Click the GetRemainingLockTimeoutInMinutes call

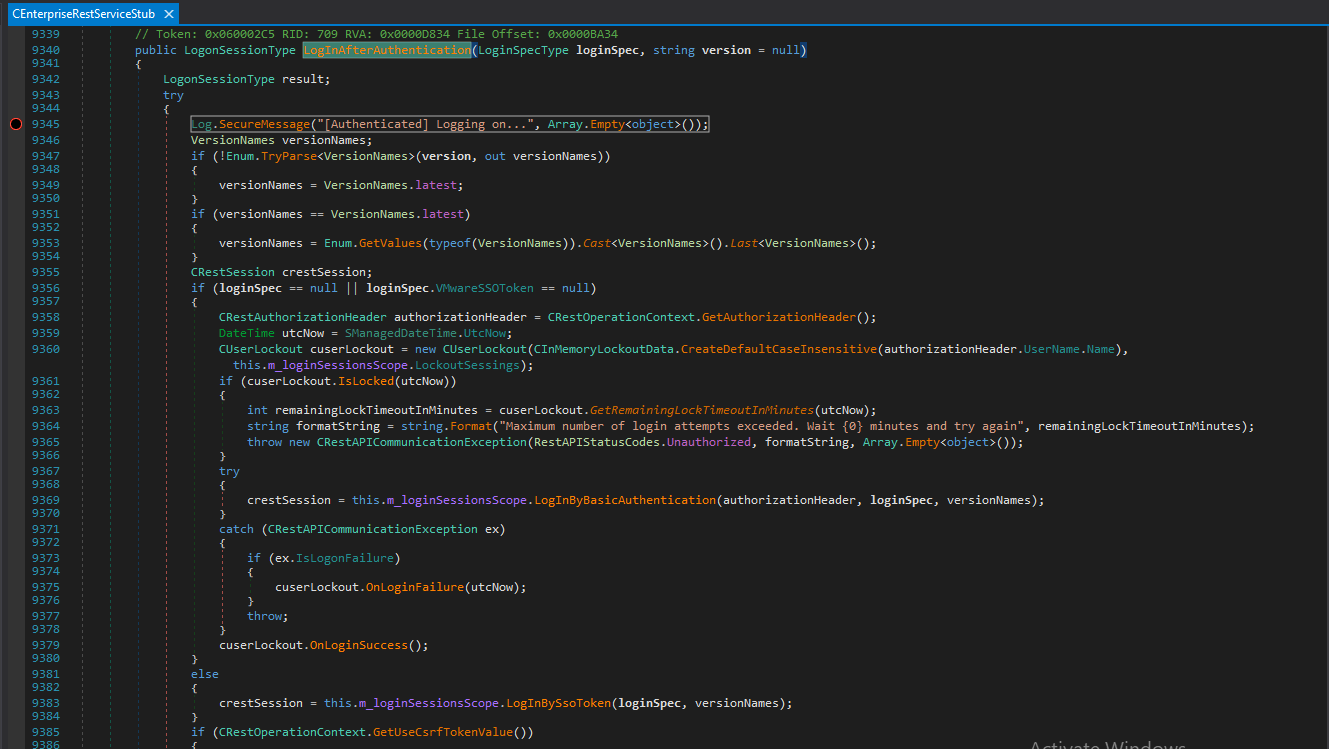pos(700,410)
